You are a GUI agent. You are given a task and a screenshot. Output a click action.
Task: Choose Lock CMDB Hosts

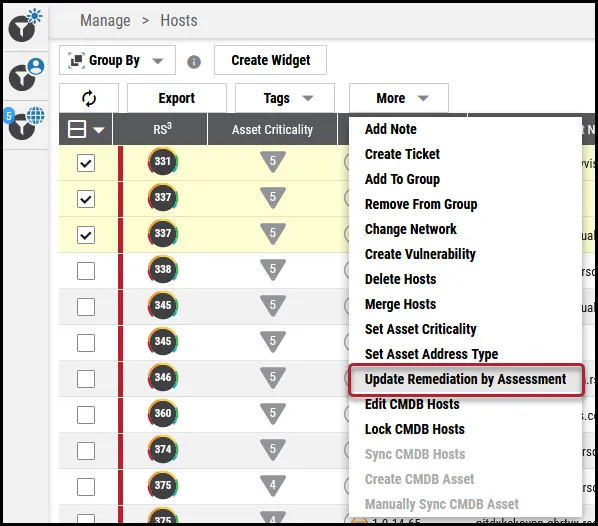pos(415,429)
